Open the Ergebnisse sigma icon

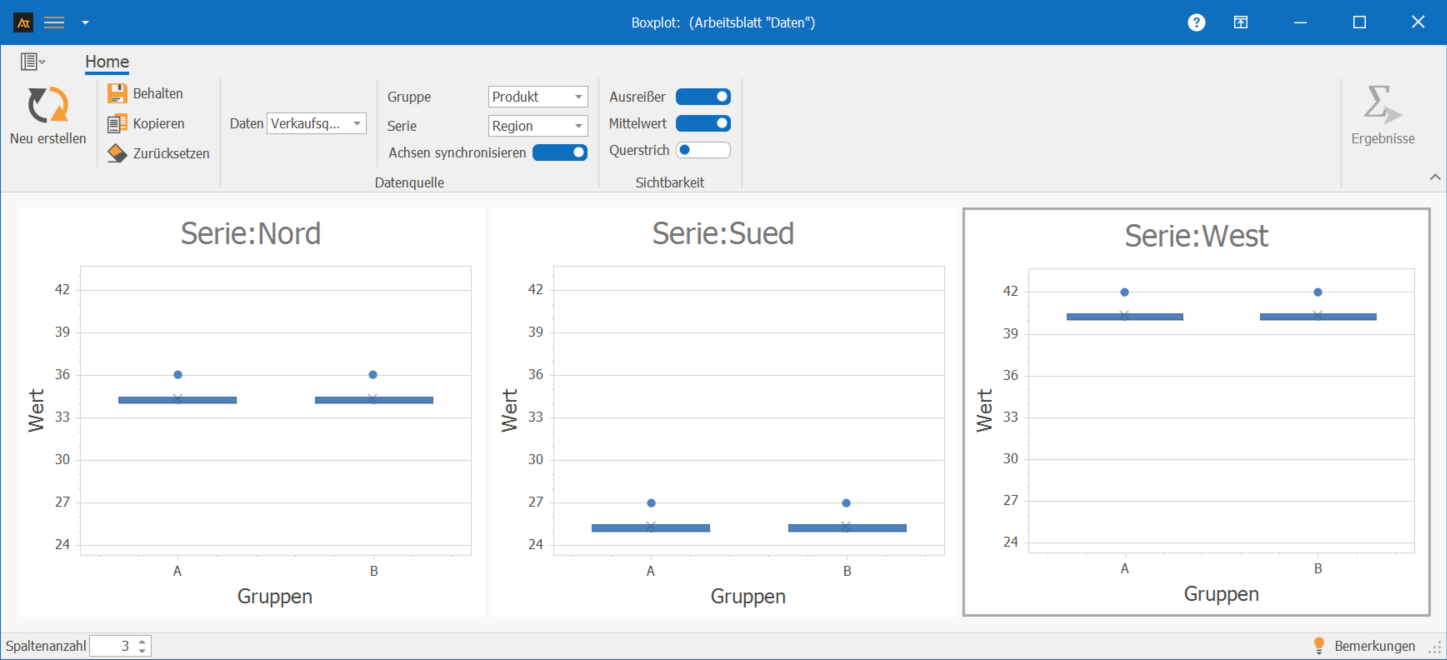[1382, 105]
